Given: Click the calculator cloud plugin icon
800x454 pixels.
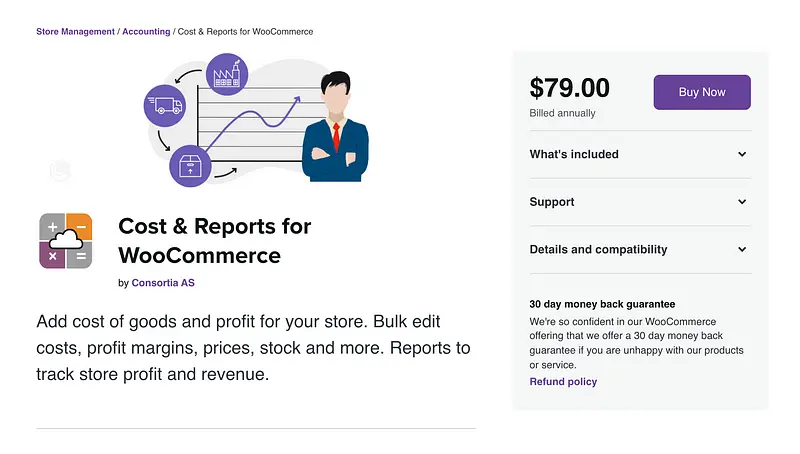Looking at the screenshot, I should (66, 241).
